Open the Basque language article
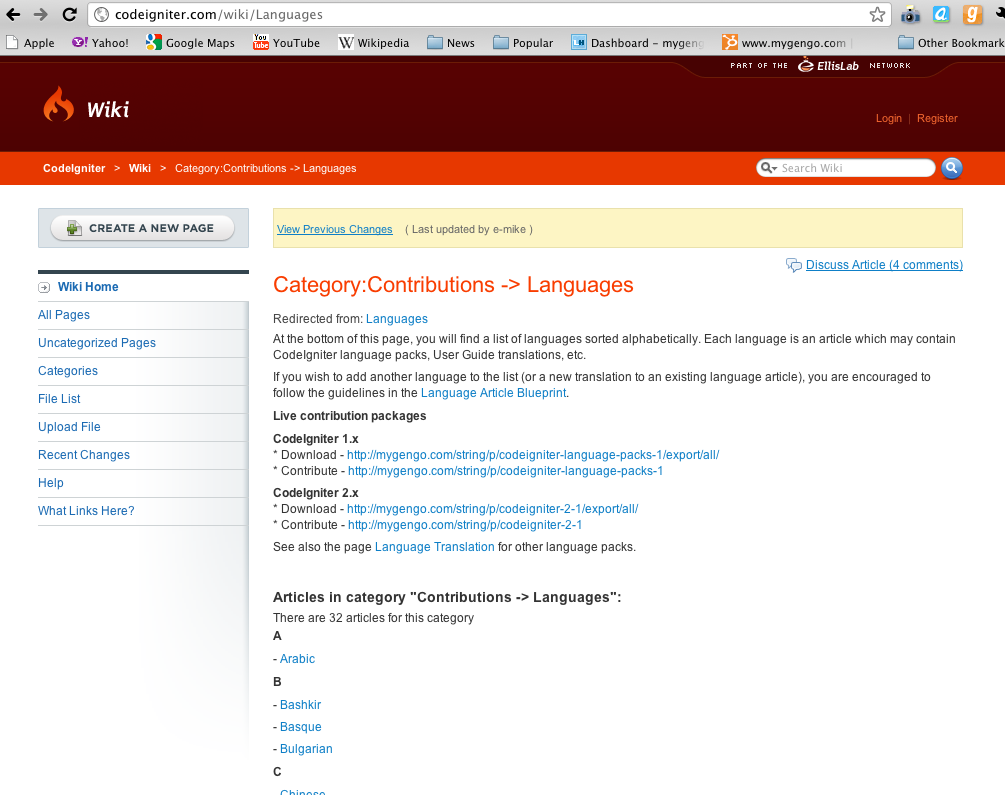Viewport: 1005px width, 795px height. tap(301, 727)
